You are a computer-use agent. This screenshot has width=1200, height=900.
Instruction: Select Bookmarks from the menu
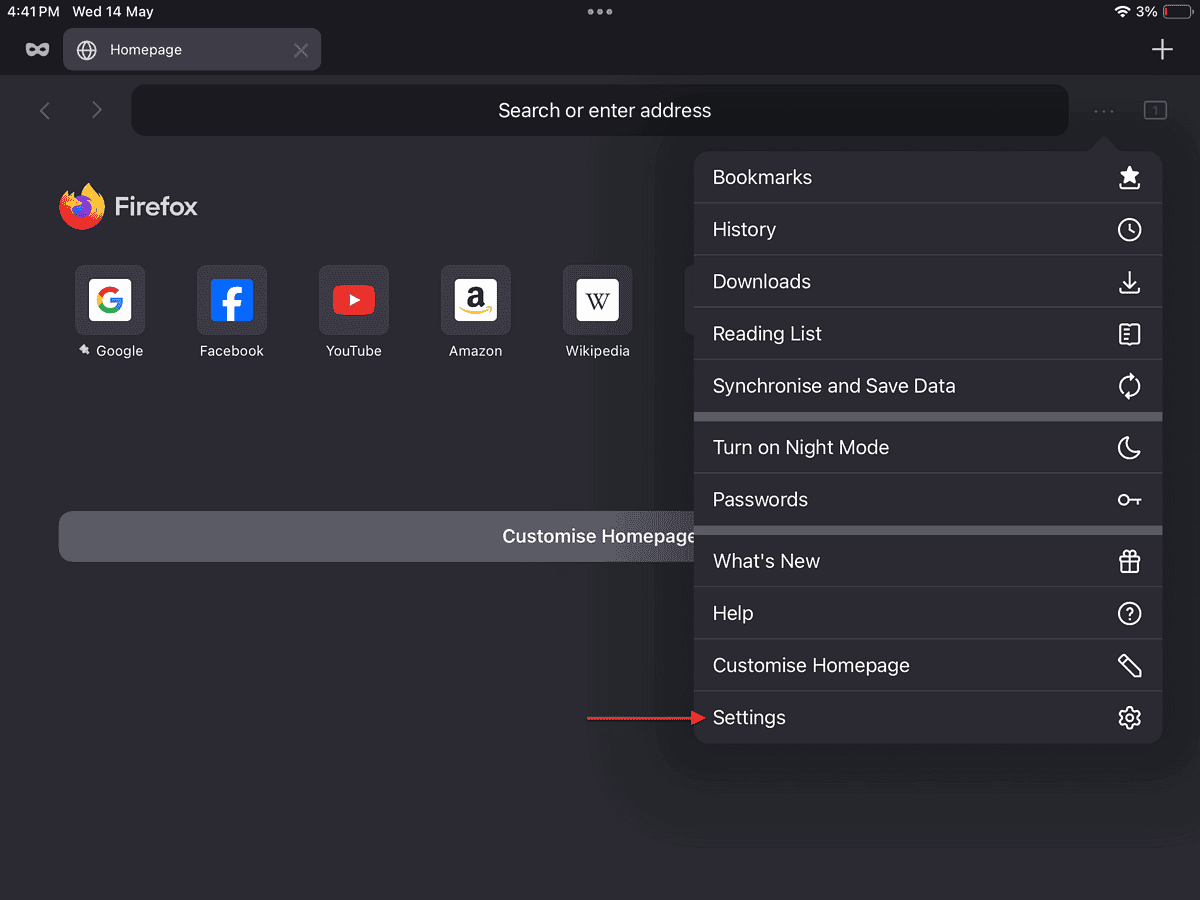coord(927,178)
